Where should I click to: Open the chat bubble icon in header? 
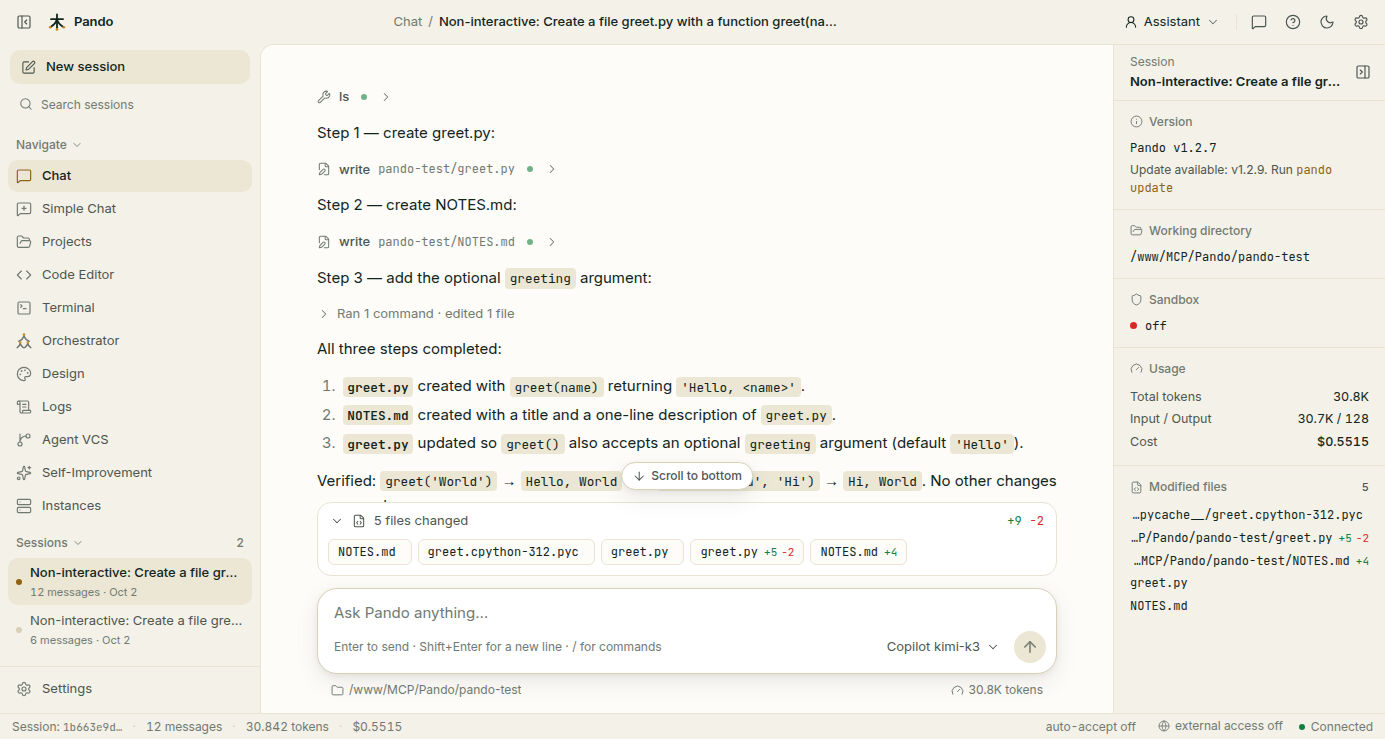[1259, 22]
